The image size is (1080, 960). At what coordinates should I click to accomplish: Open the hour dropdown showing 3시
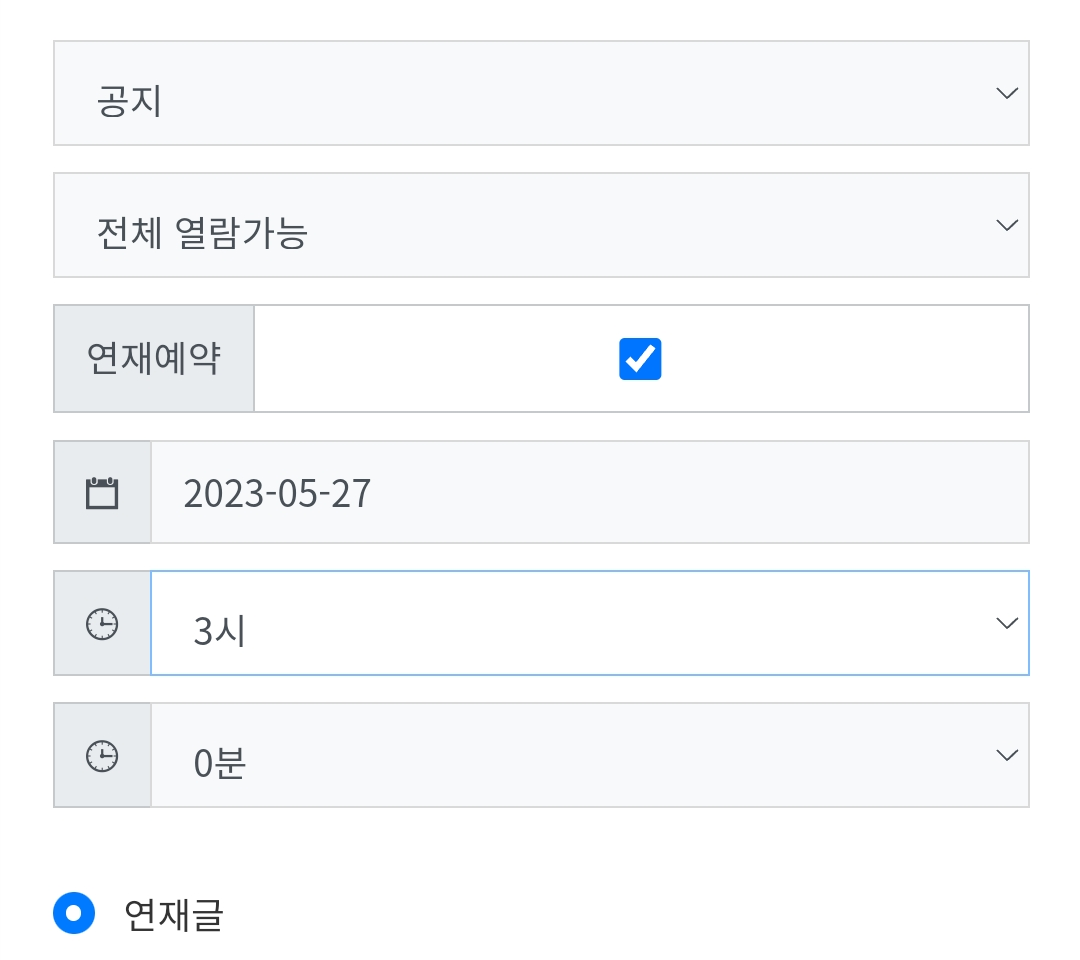590,623
